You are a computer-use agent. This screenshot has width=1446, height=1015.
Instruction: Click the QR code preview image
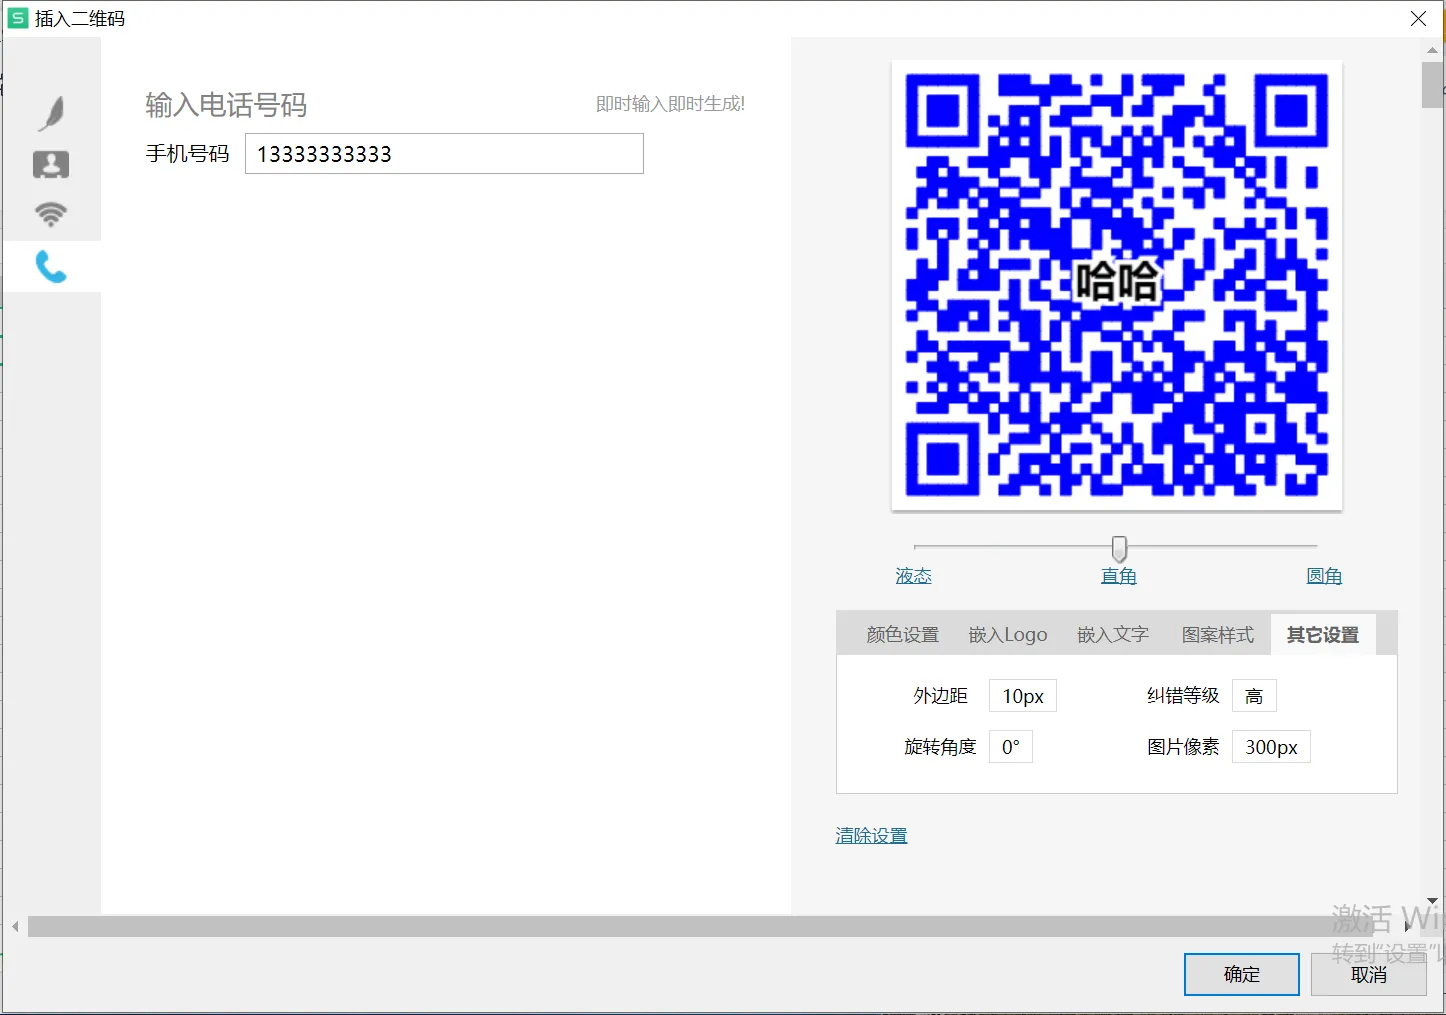click(x=1116, y=285)
